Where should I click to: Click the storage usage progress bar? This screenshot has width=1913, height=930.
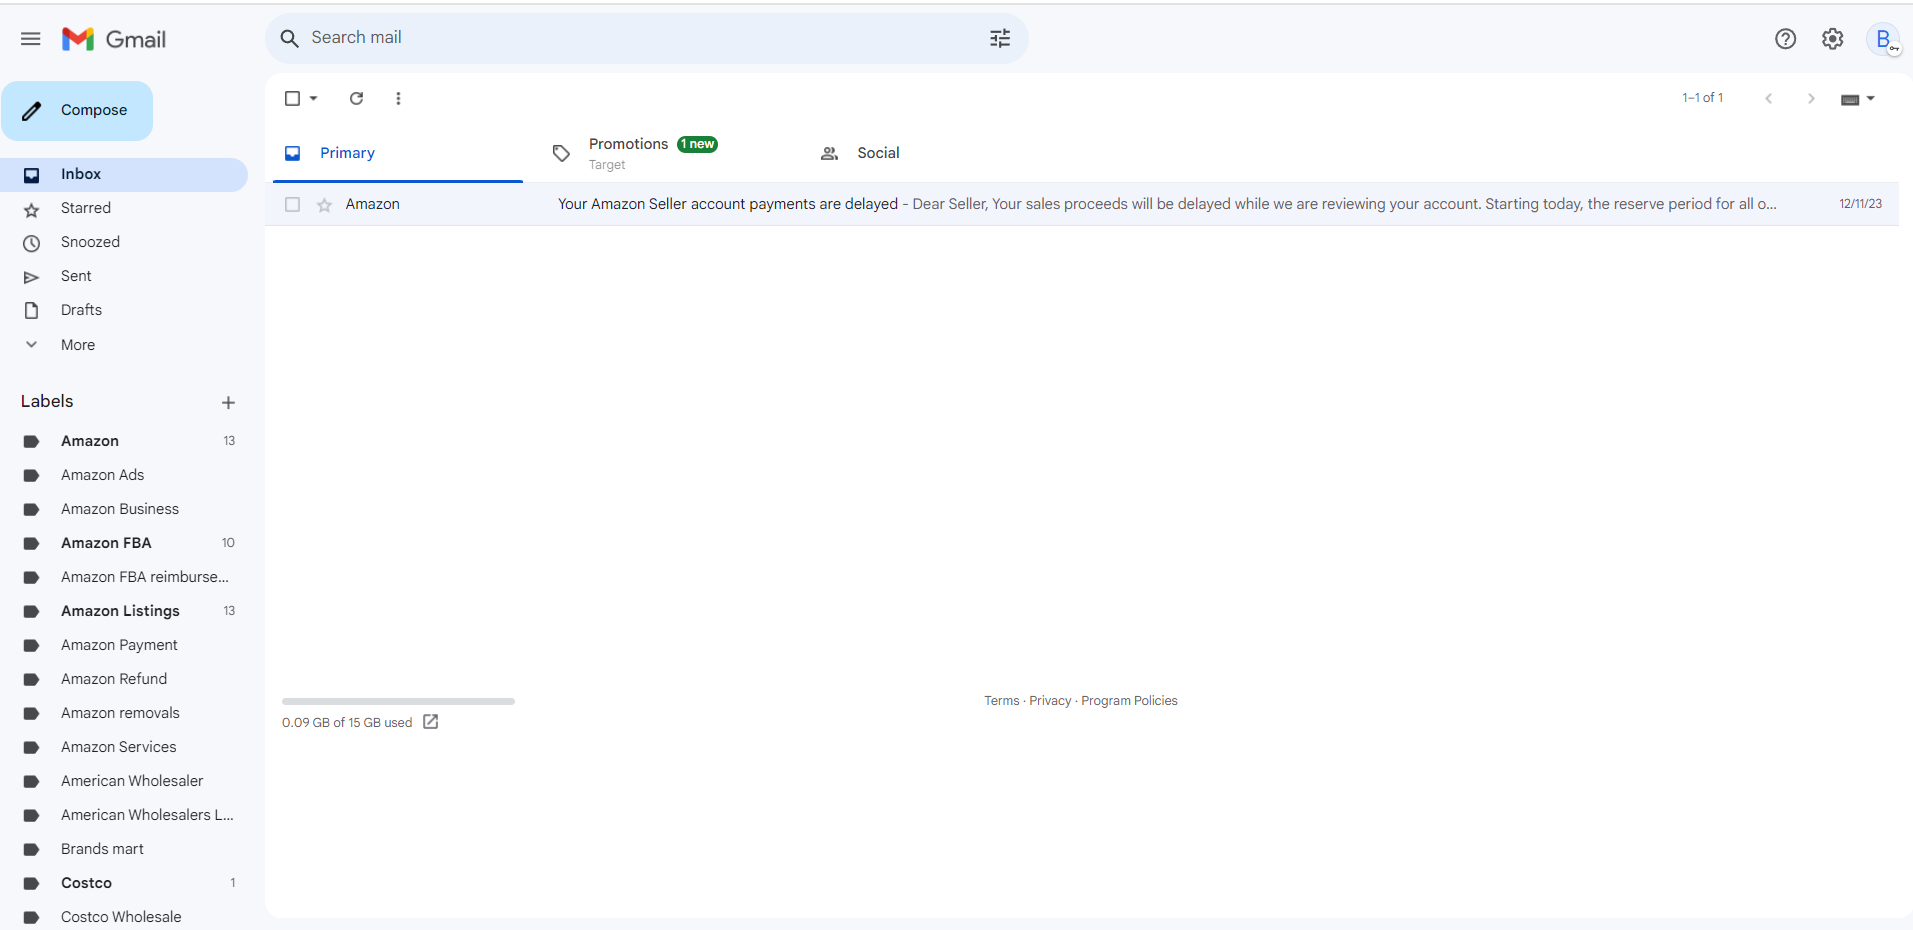click(x=398, y=701)
